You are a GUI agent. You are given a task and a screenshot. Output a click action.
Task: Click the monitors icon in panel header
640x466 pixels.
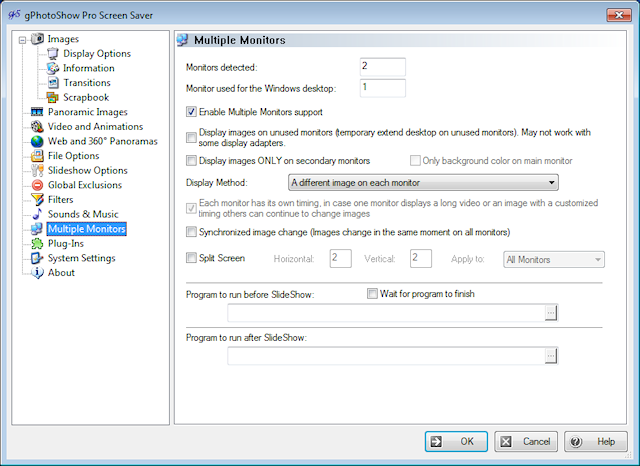pos(182,40)
